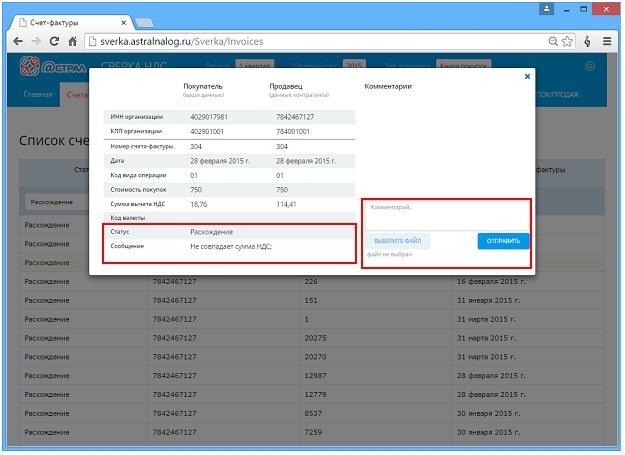Screen dimensions: 625x455
Task: Click the browser Back arrow
Action: tap(16, 41)
